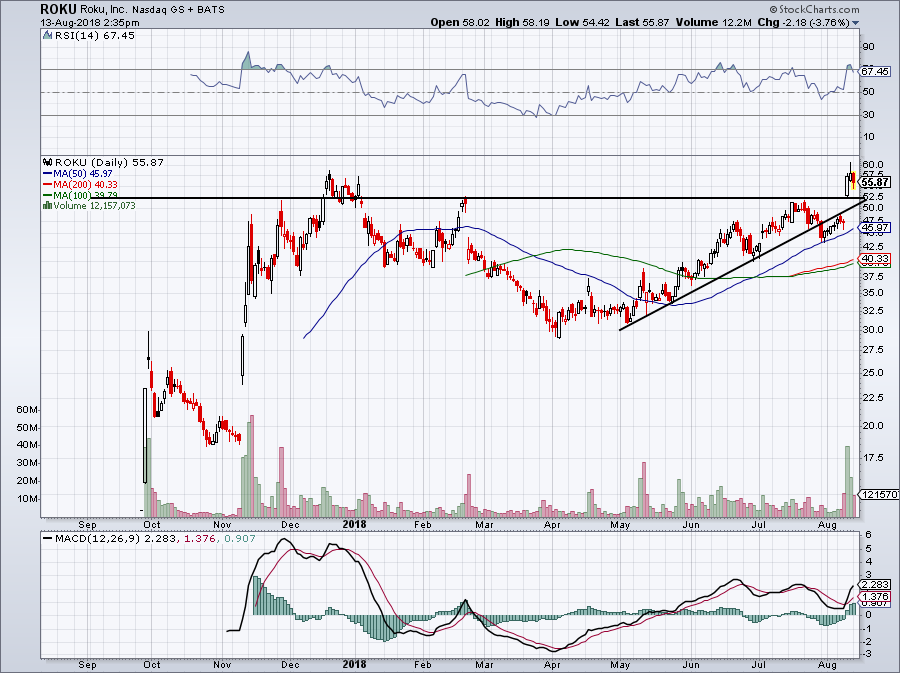Image resolution: width=900 pixels, height=673 pixels.
Task: Click the 'Chg -2.18 (-3.76%)' value
Action: click(x=804, y=22)
